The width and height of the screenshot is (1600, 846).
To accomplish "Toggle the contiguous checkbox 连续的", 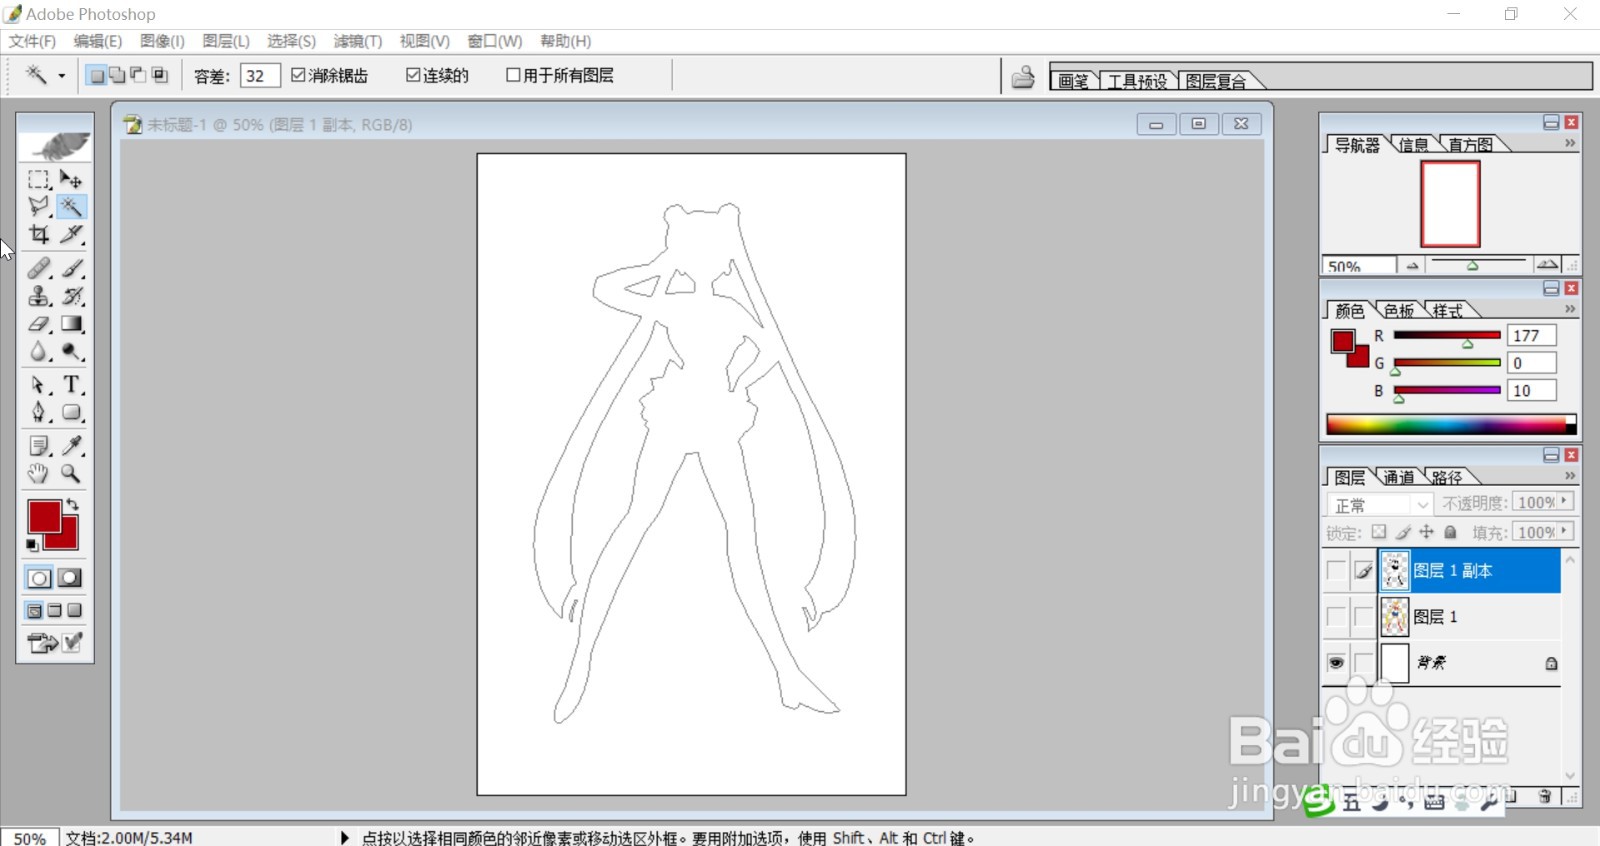I will coord(413,75).
